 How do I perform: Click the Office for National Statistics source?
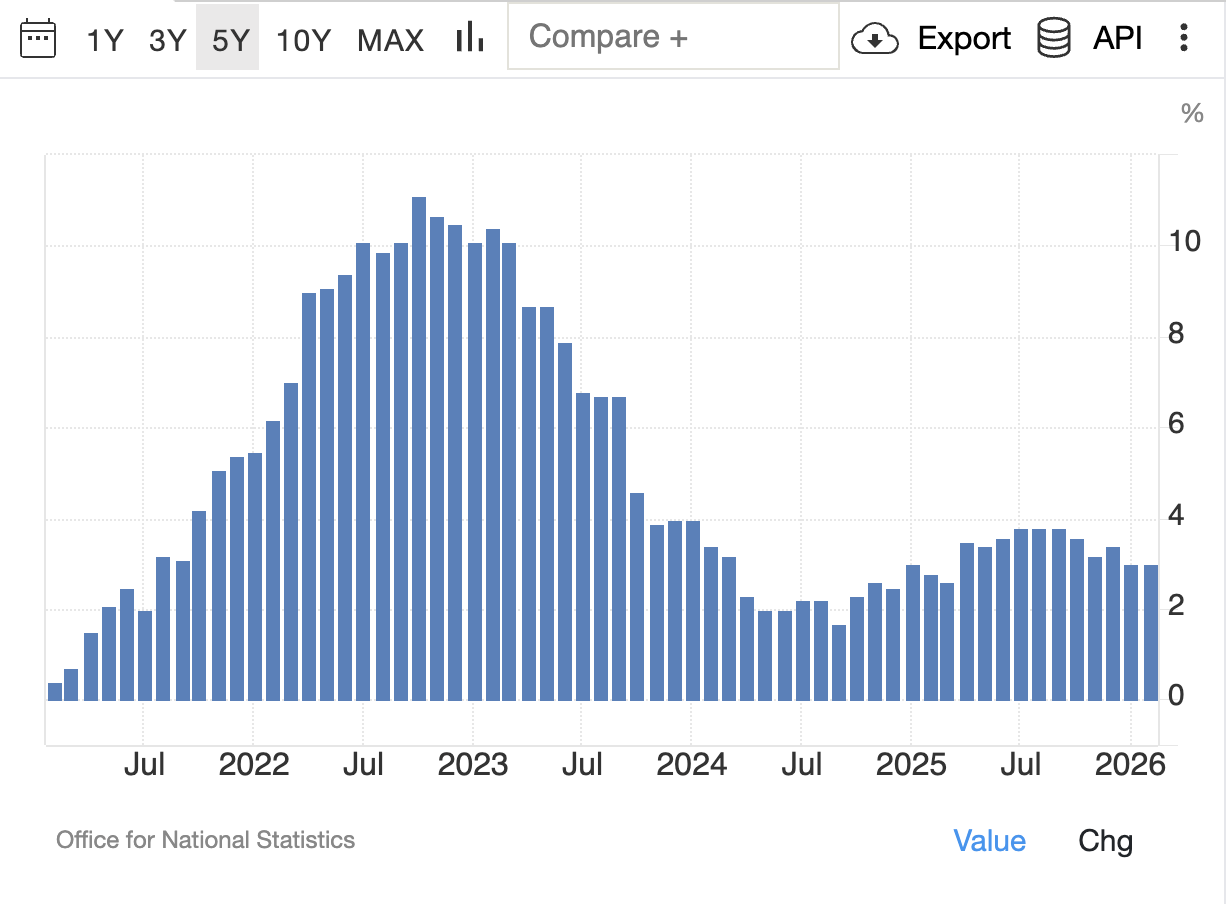(205, 839)
